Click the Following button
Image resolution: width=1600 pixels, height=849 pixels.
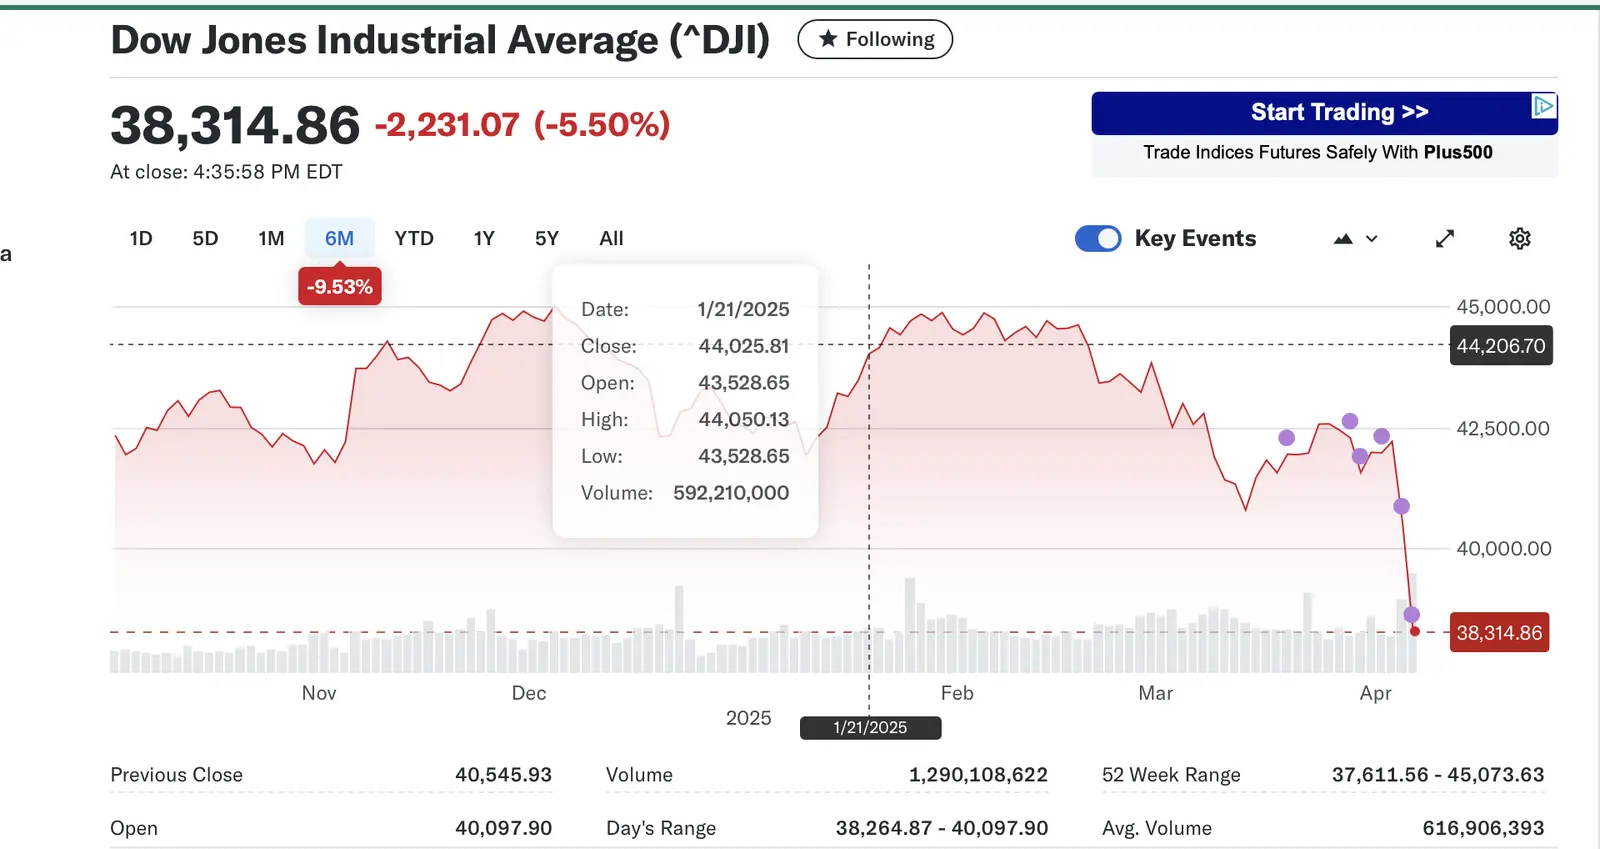(875, 39)
